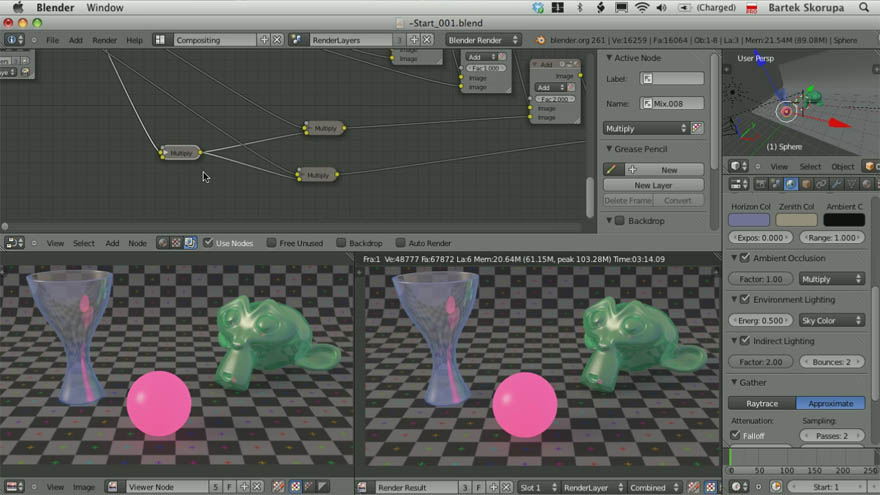Open the RenderLayer dropdown in image editor
880x495 pixels.
pyautogui.click(x=593, y=487)
